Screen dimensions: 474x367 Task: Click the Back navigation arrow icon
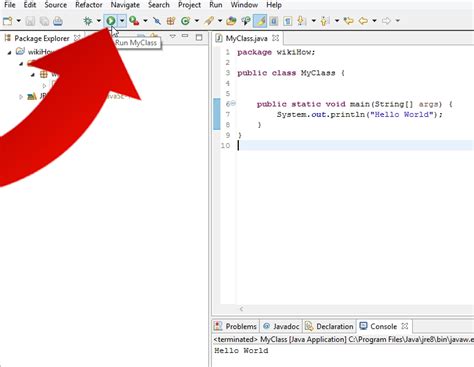[363, 21]
